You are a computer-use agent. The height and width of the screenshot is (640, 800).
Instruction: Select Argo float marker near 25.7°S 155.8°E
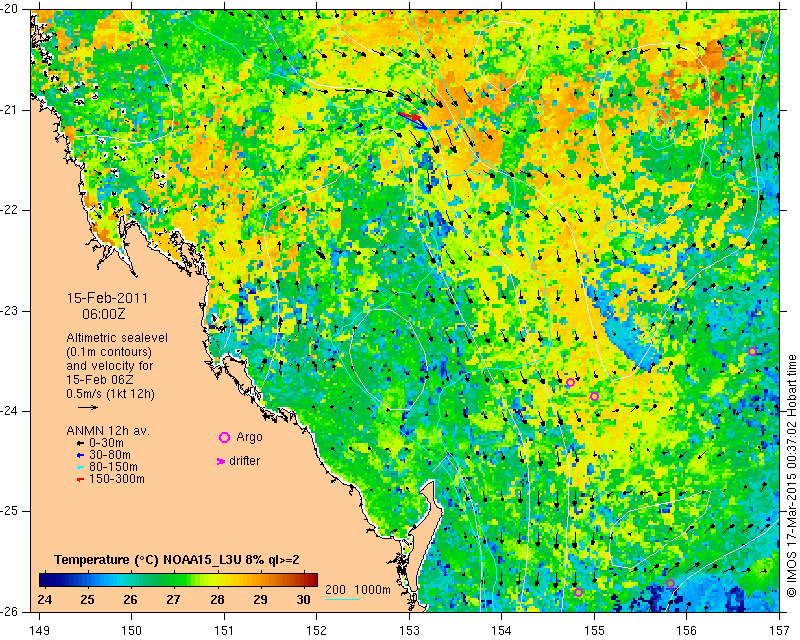click(670, 583)
